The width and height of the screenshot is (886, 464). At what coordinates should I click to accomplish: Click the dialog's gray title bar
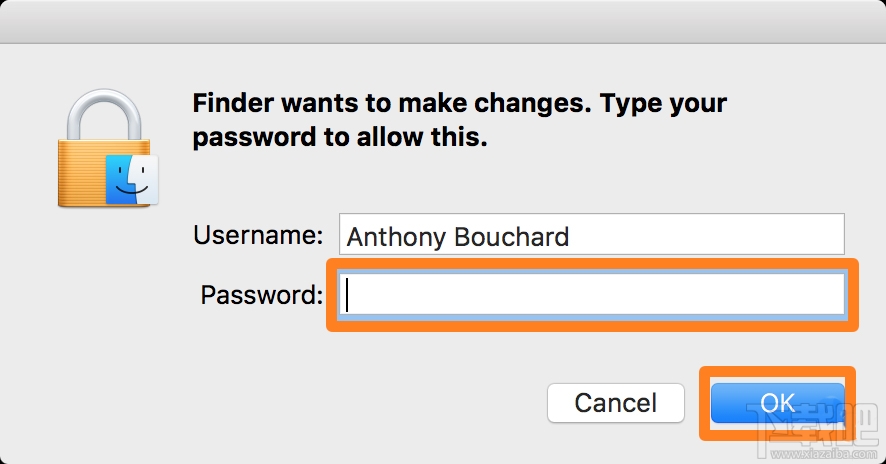443,21
